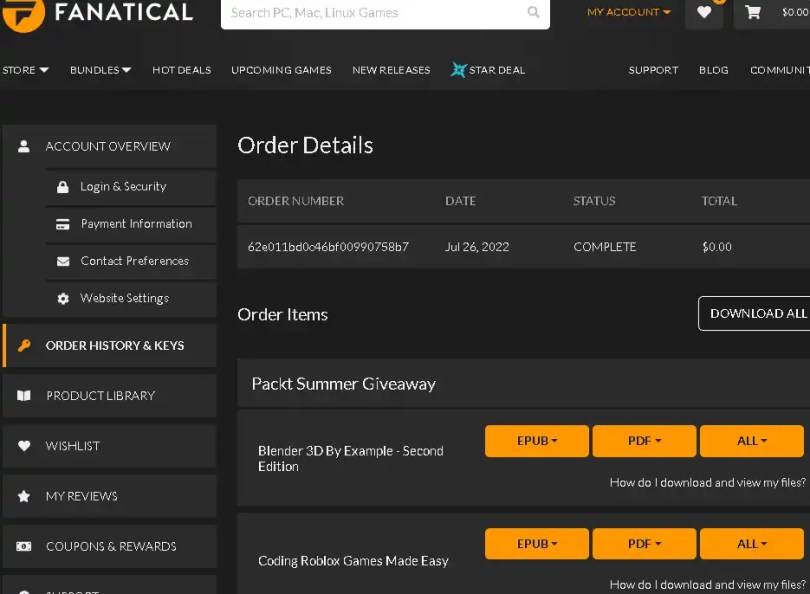
Task: Open EPUB dropdown for Coding Roblox Games
Action: pos(537,543)
